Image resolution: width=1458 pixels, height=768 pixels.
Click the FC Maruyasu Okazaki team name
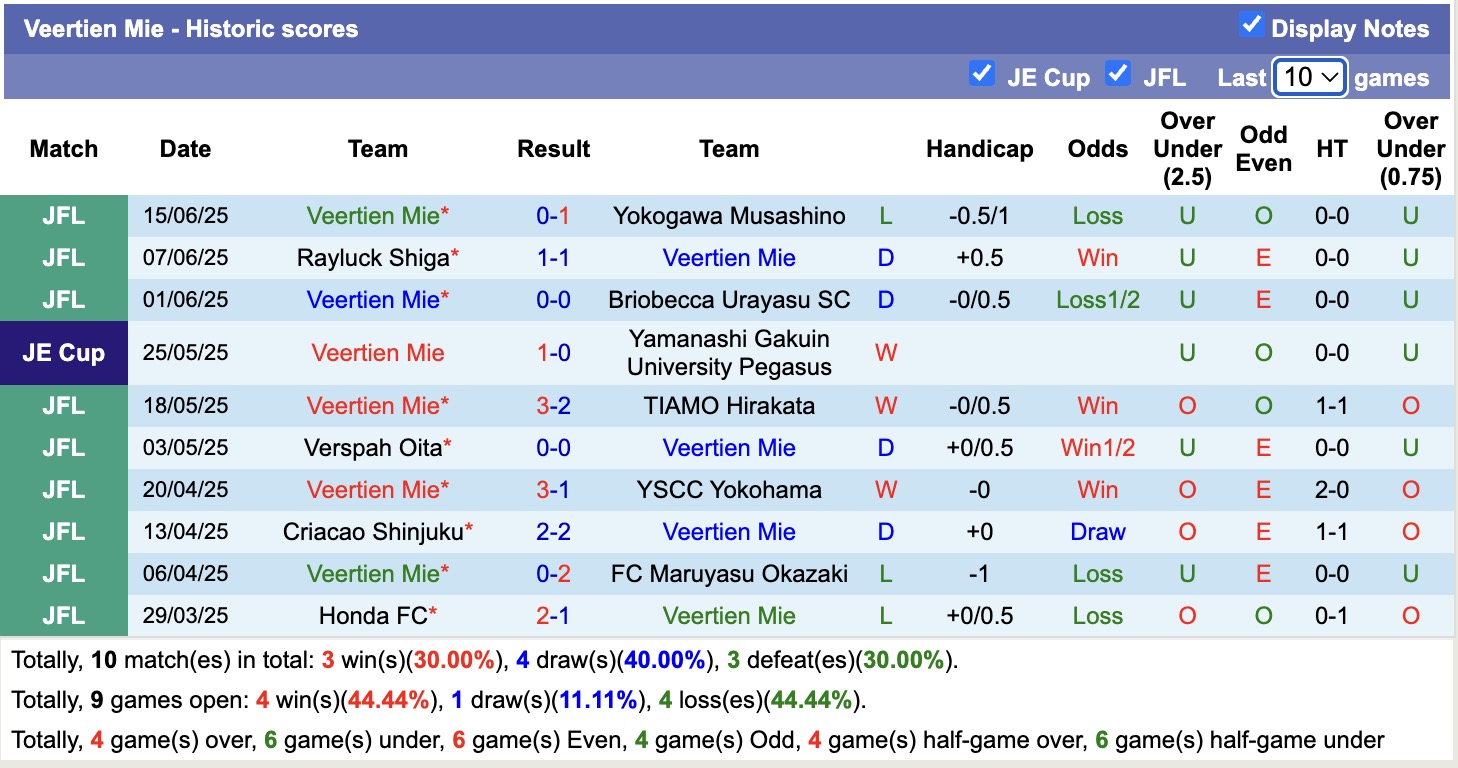point(729,574)
